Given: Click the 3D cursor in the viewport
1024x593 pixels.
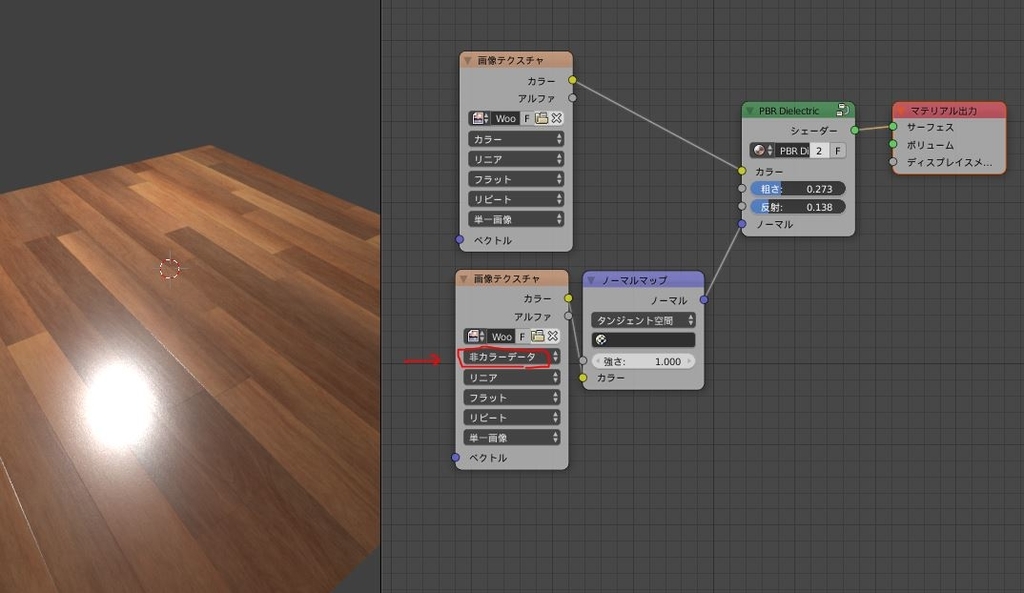Looking at the screenshot, I should [170, 268].
